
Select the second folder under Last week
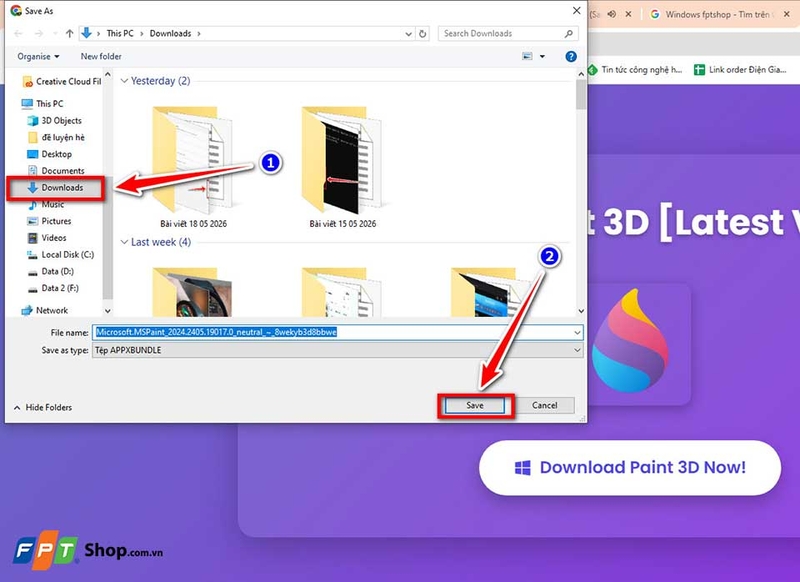pos(342,291)
